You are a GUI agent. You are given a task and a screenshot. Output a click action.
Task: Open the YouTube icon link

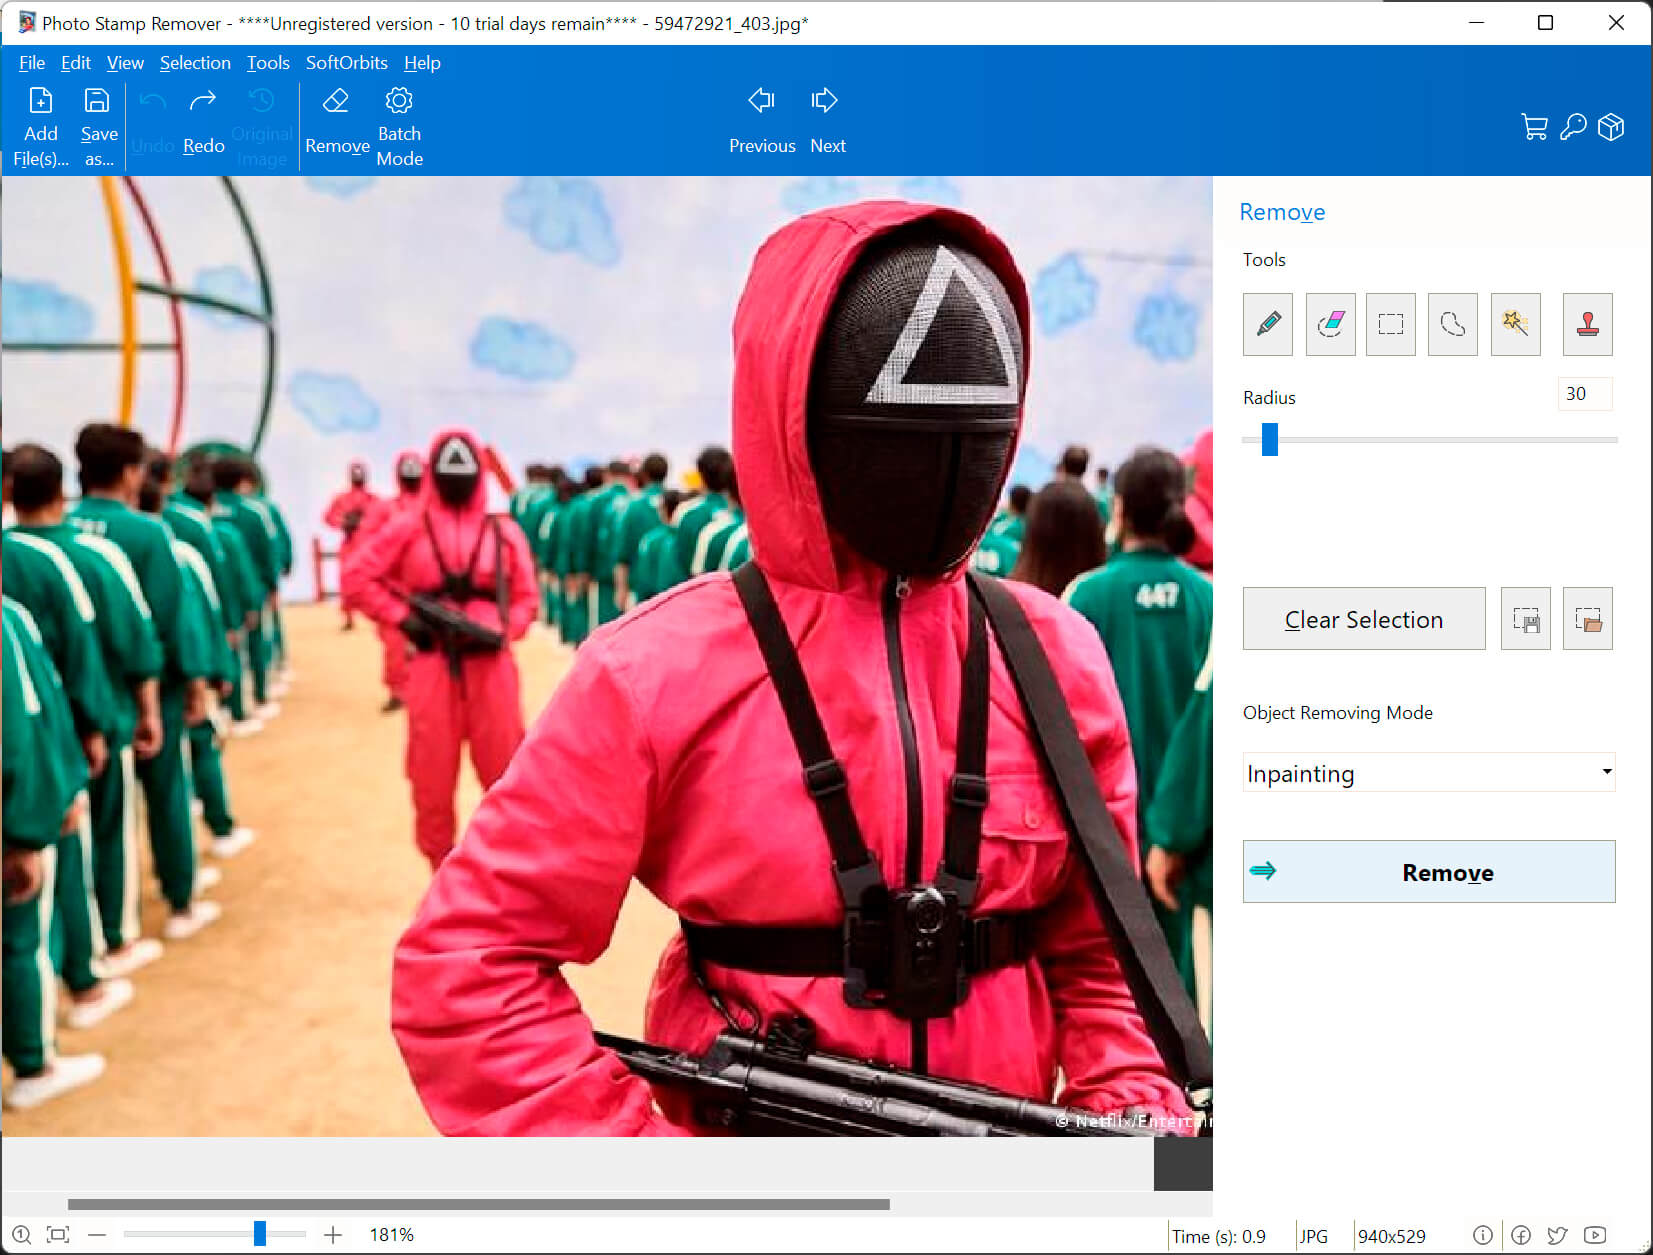click(1595, 1235)
